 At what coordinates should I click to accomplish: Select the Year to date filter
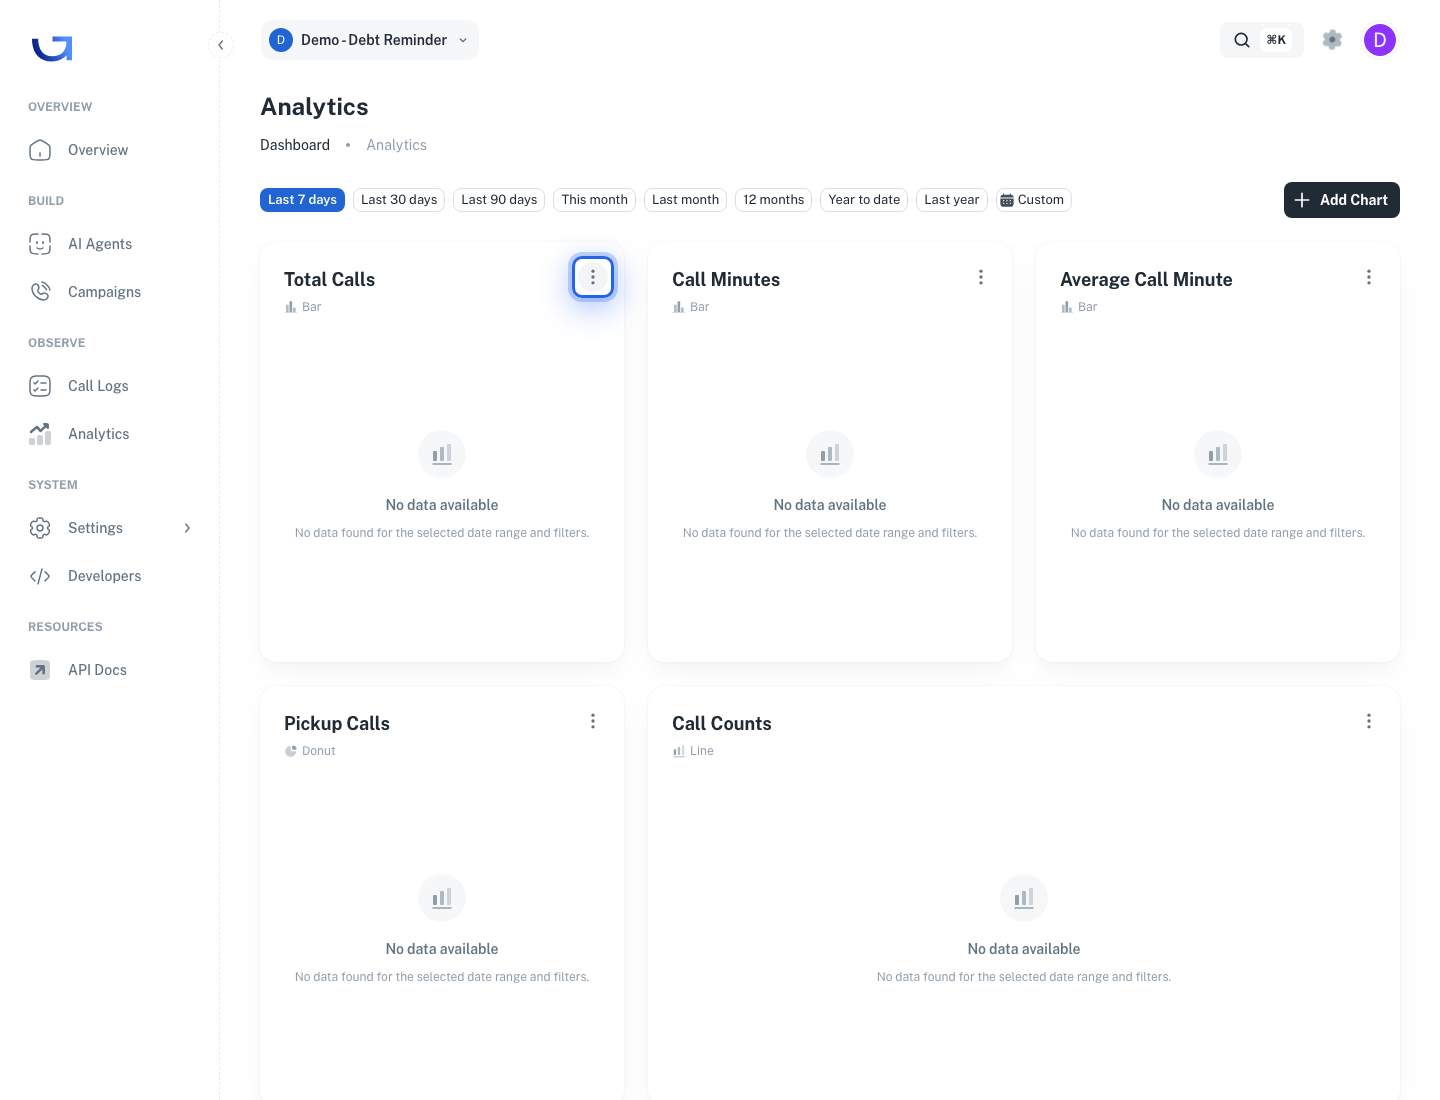point(864,200)
